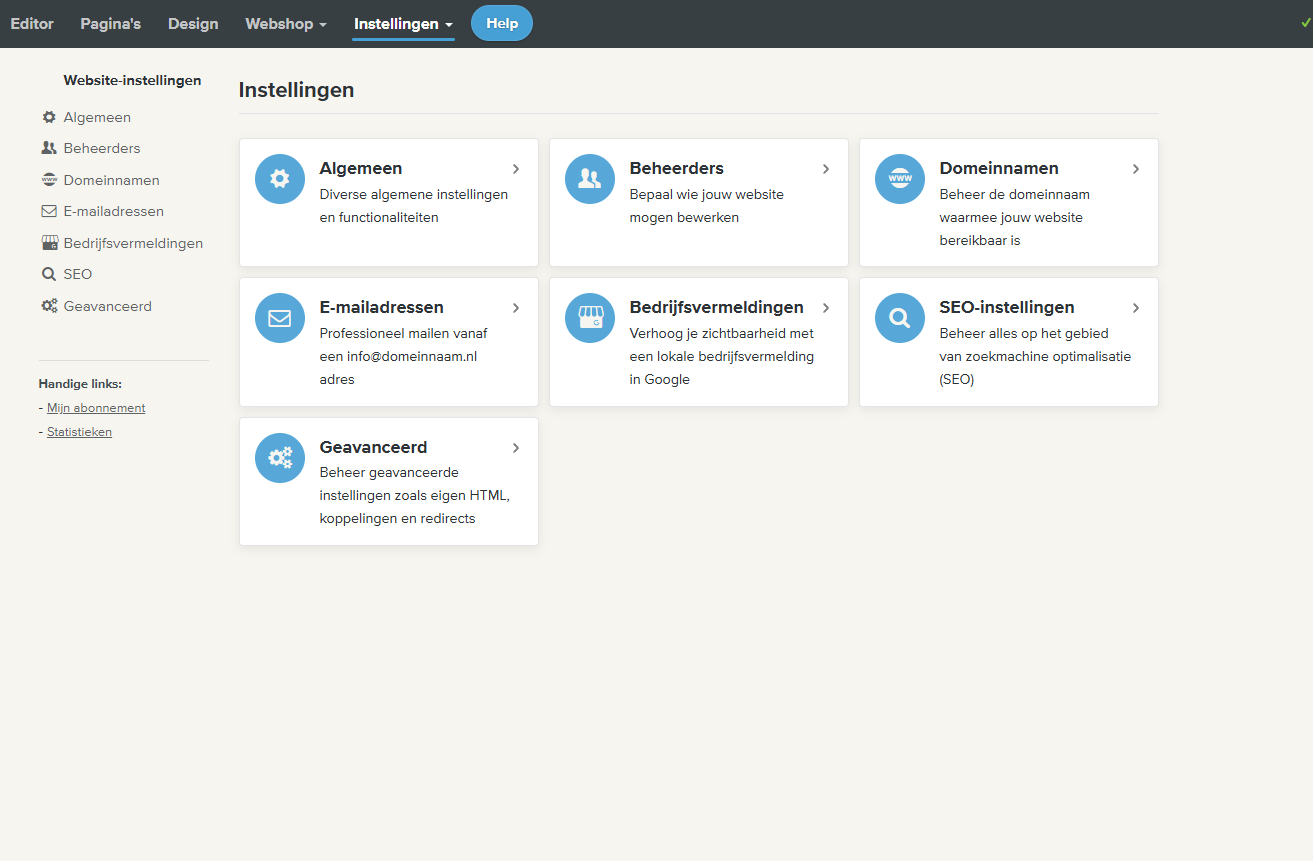Go to the Pagina's menu item
This screenshot has height=861, width=1313.
(111, 24)
